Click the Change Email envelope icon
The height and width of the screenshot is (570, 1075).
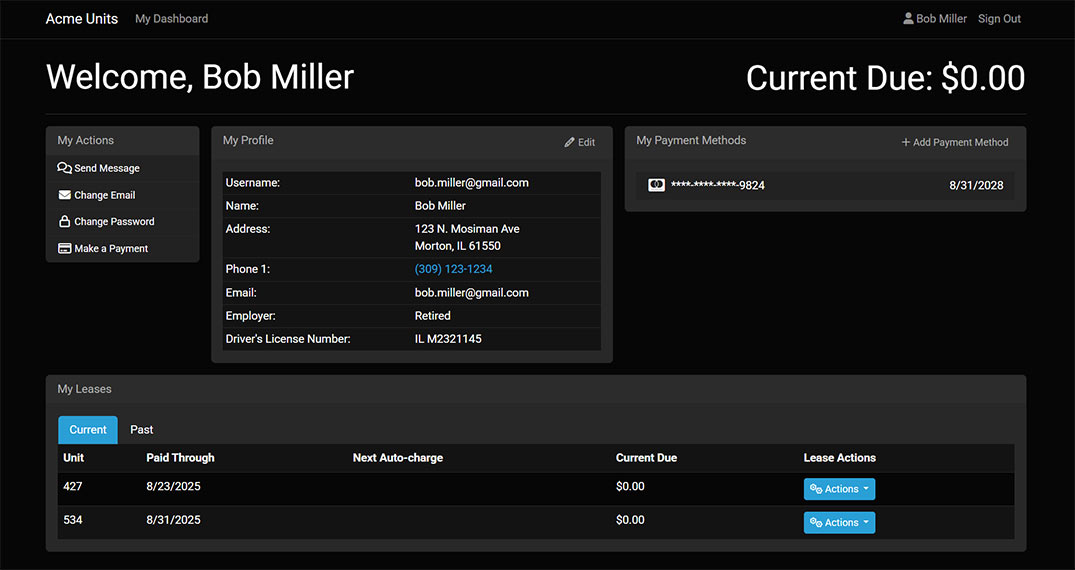pyautogui.click(x=64, y=195)
